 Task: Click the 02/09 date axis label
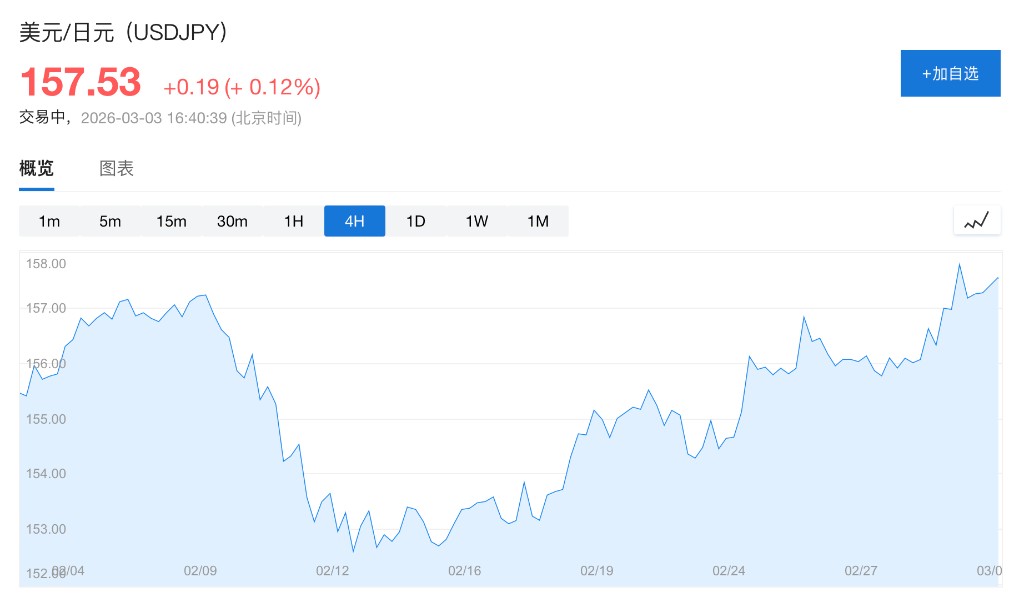pyautogui.click(x=200, y=571)
